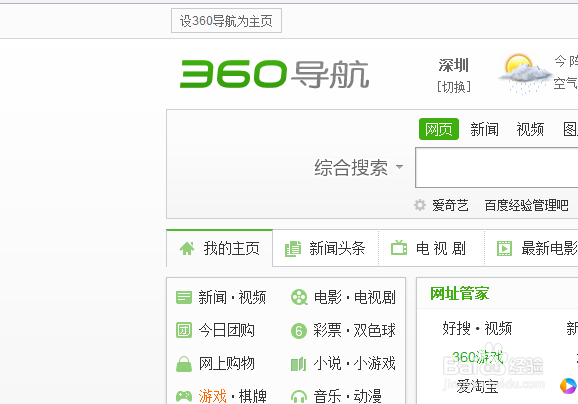578x404 pixels.
Task: Click the gamepad icon beside 游戏·棋牌
Action: 184,397
